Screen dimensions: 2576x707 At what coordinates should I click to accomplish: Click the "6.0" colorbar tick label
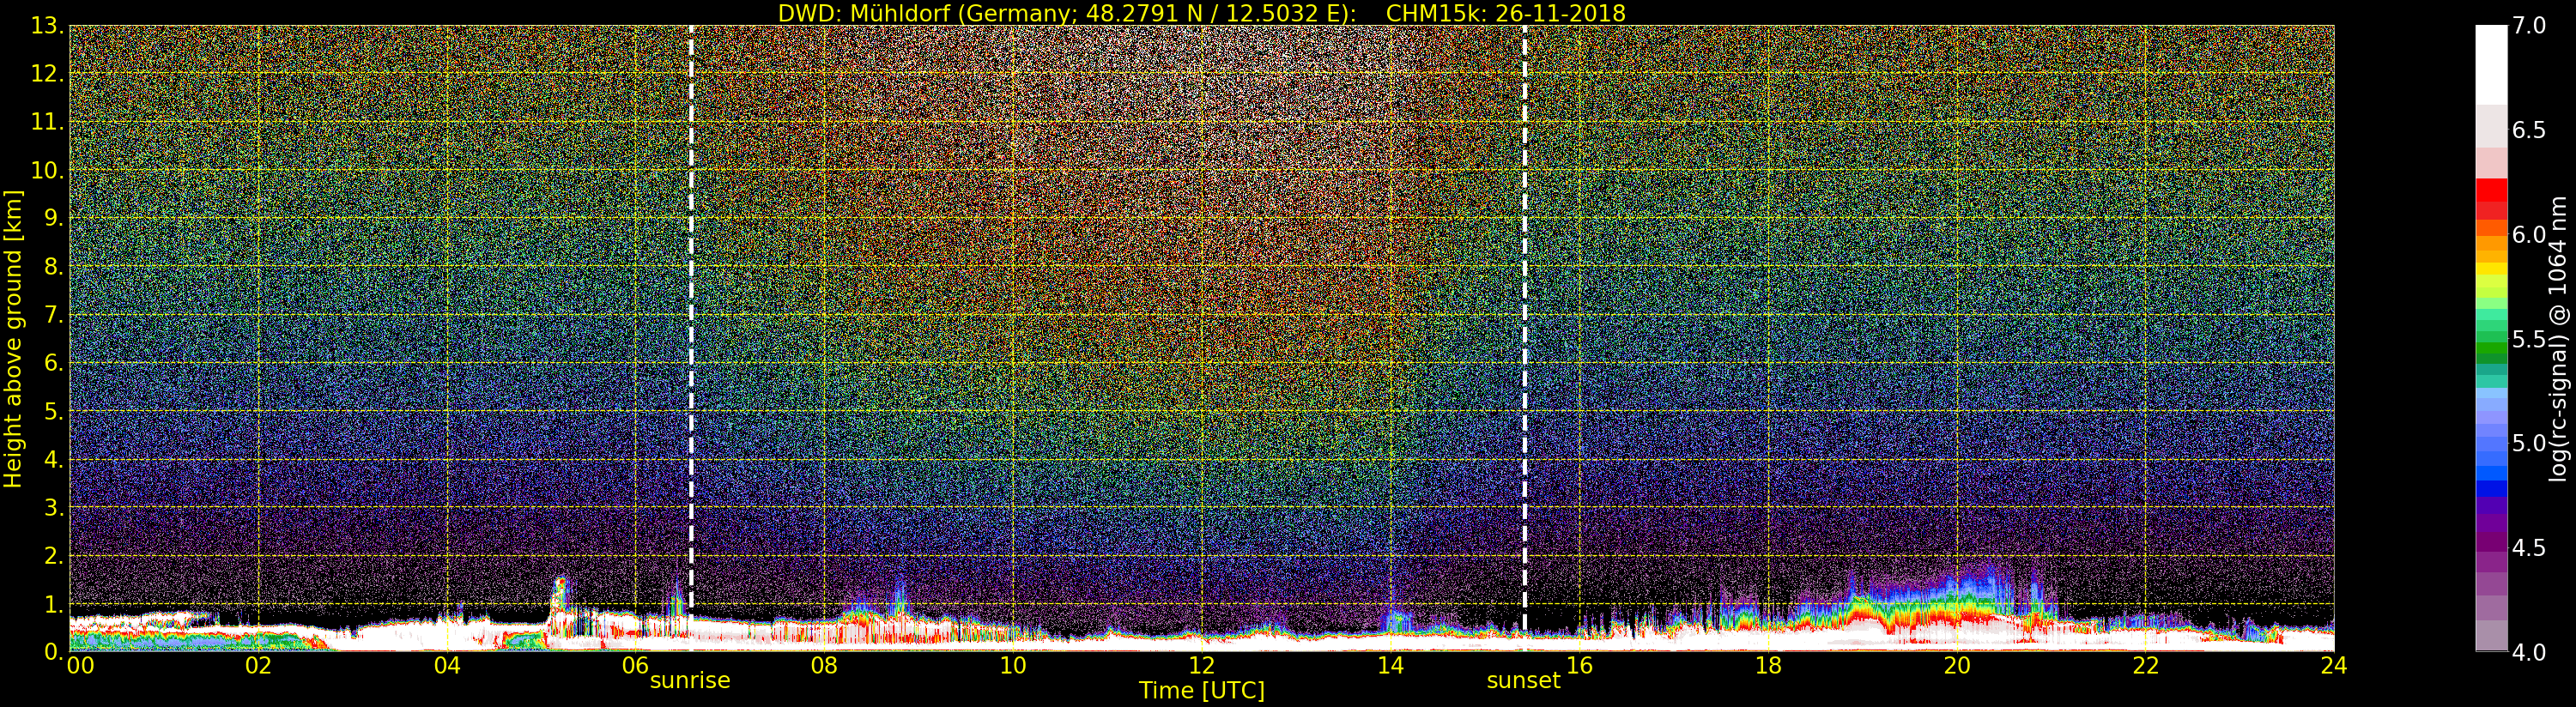2529,234
